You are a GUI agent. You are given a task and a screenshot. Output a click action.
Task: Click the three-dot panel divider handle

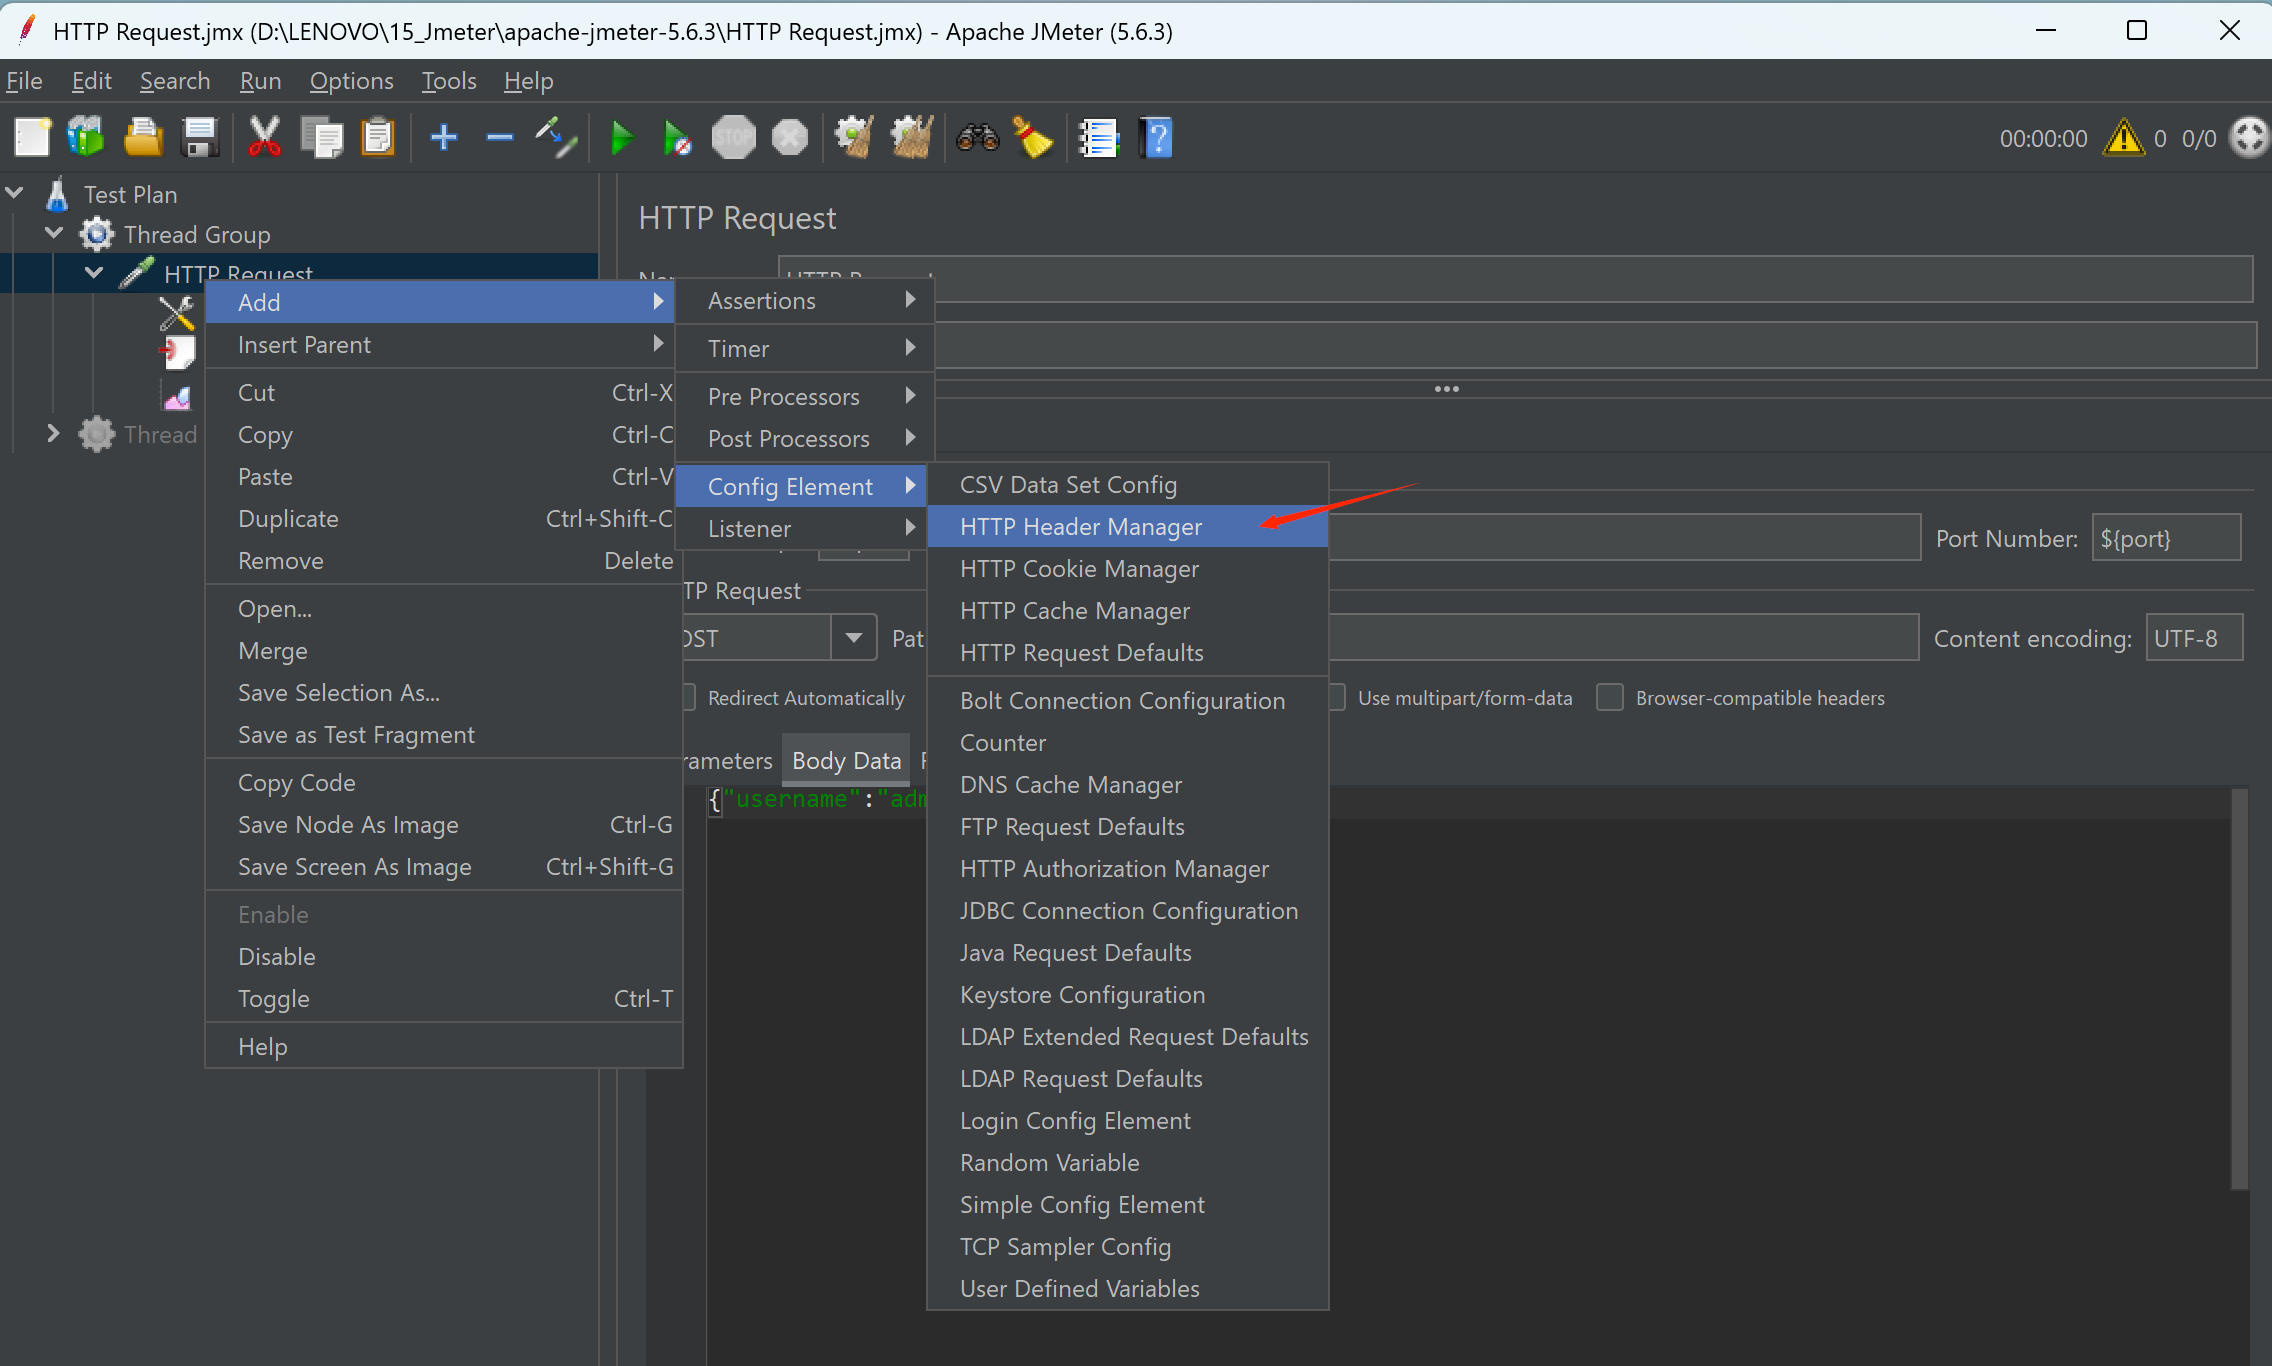pyautogui.click(x=1446, y=389)
